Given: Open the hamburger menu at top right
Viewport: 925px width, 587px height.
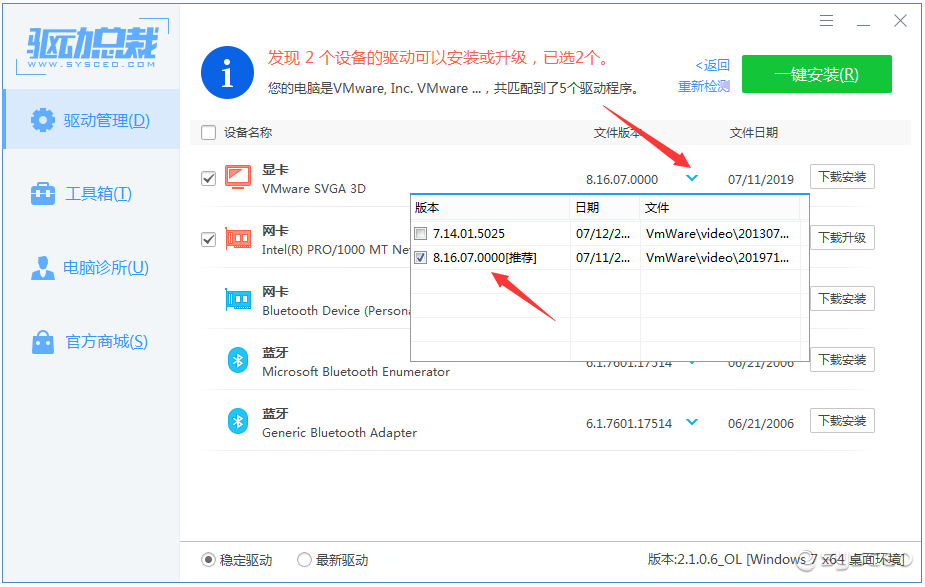Looking at the screenshot, I should click(x=826, y=20).
